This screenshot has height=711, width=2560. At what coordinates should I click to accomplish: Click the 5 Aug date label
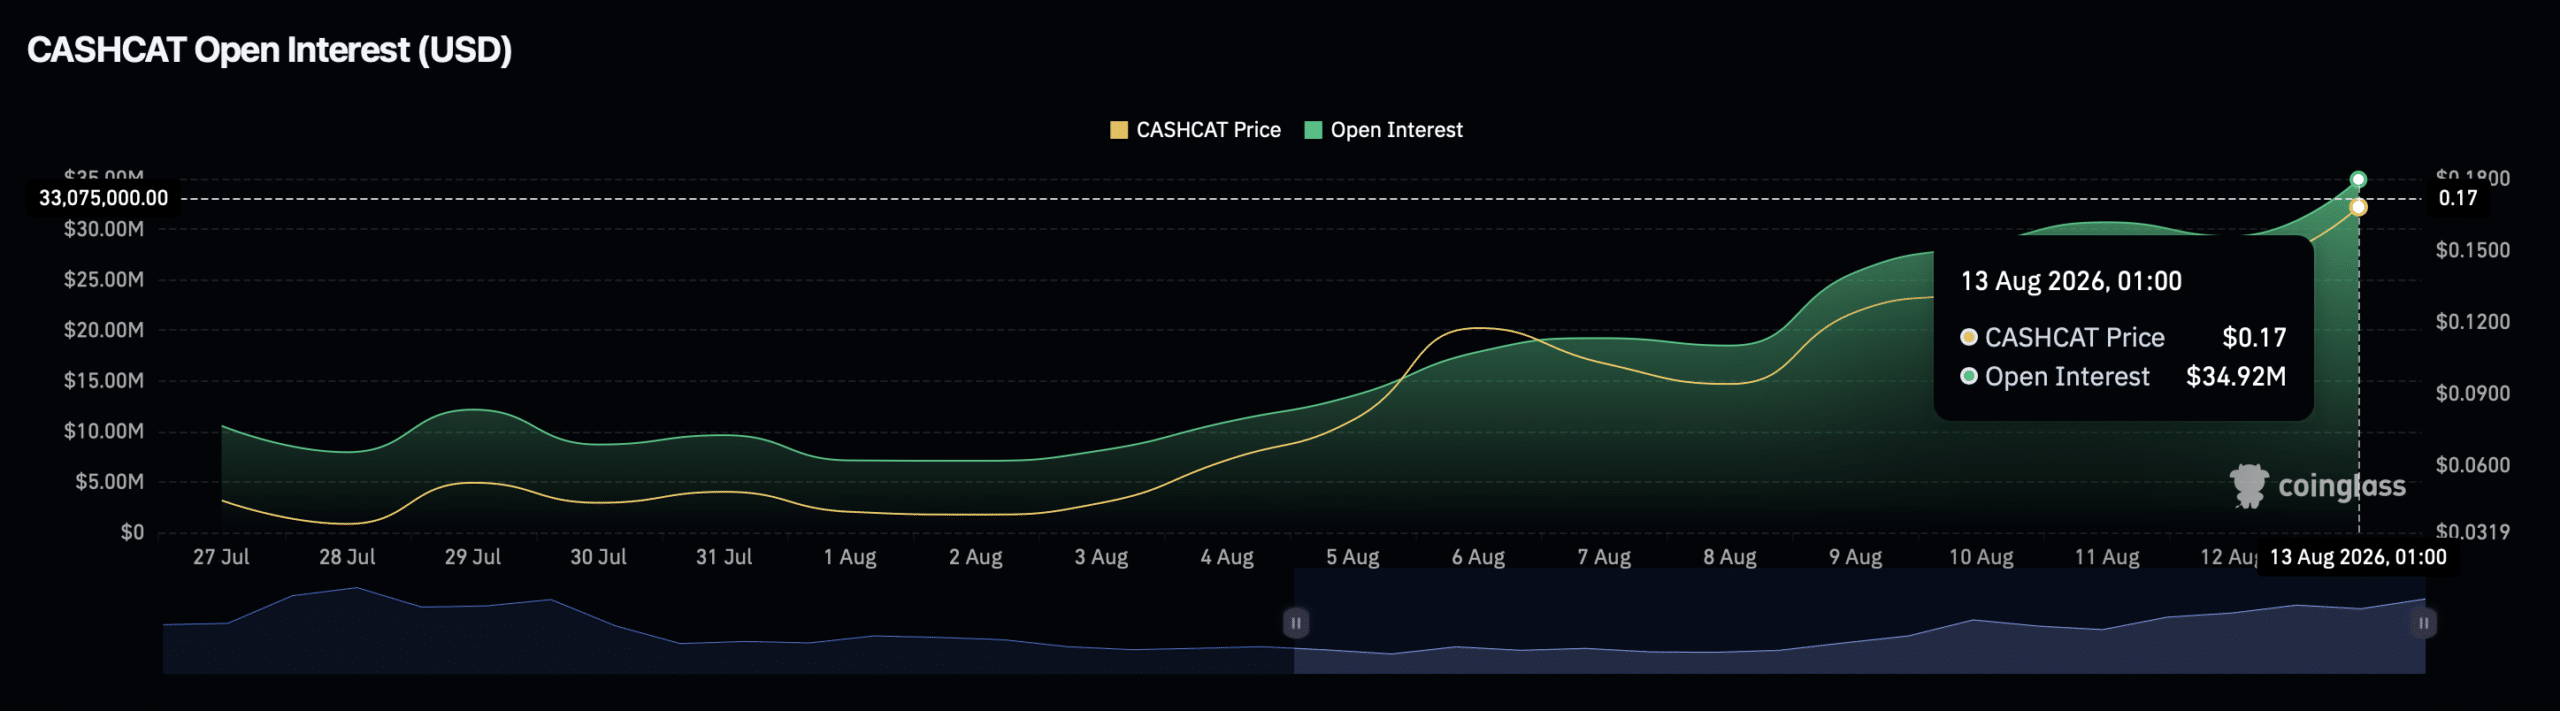point(1353,557)
